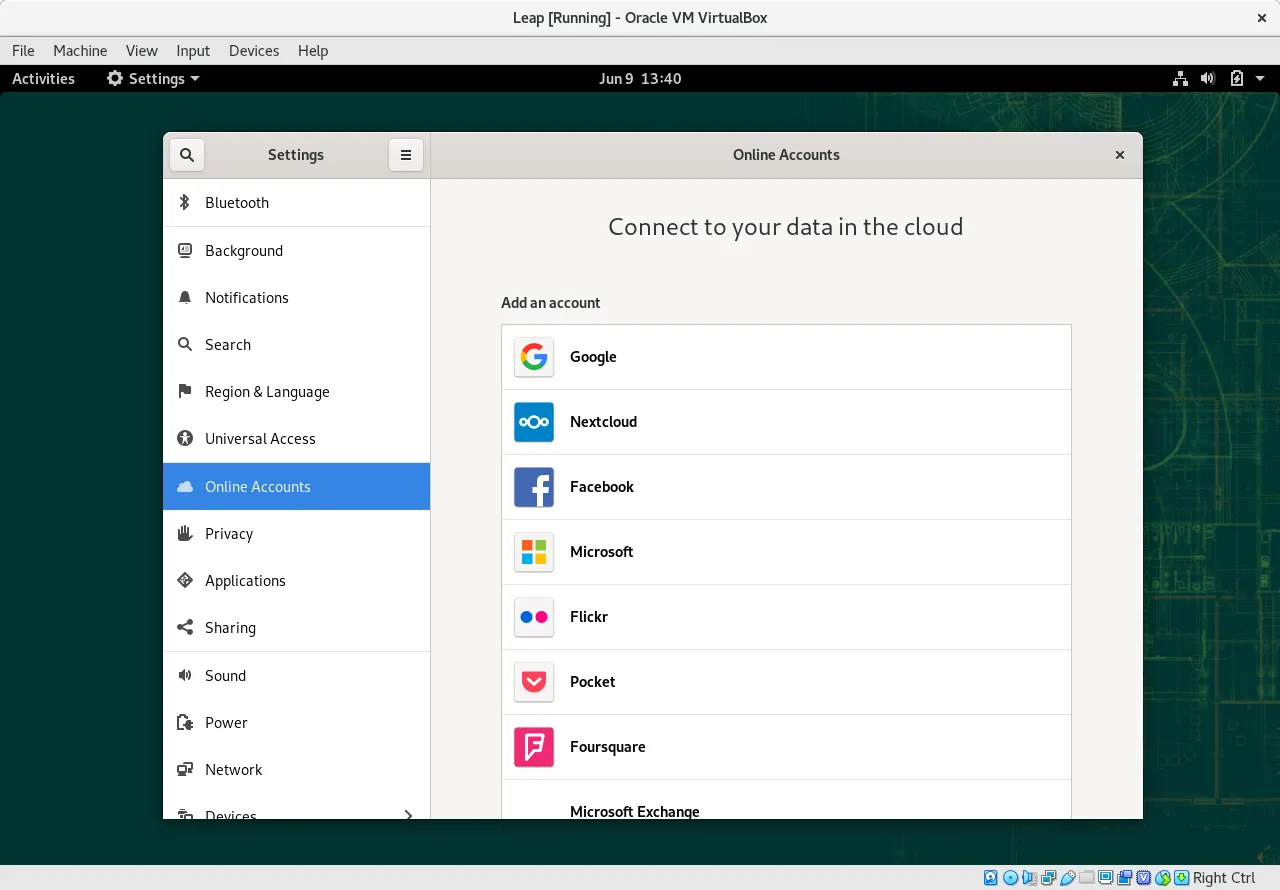The width and height of the screenshot is (1280, 890).
Task: Click the network adapters status icon
Action: point(1048,877)
